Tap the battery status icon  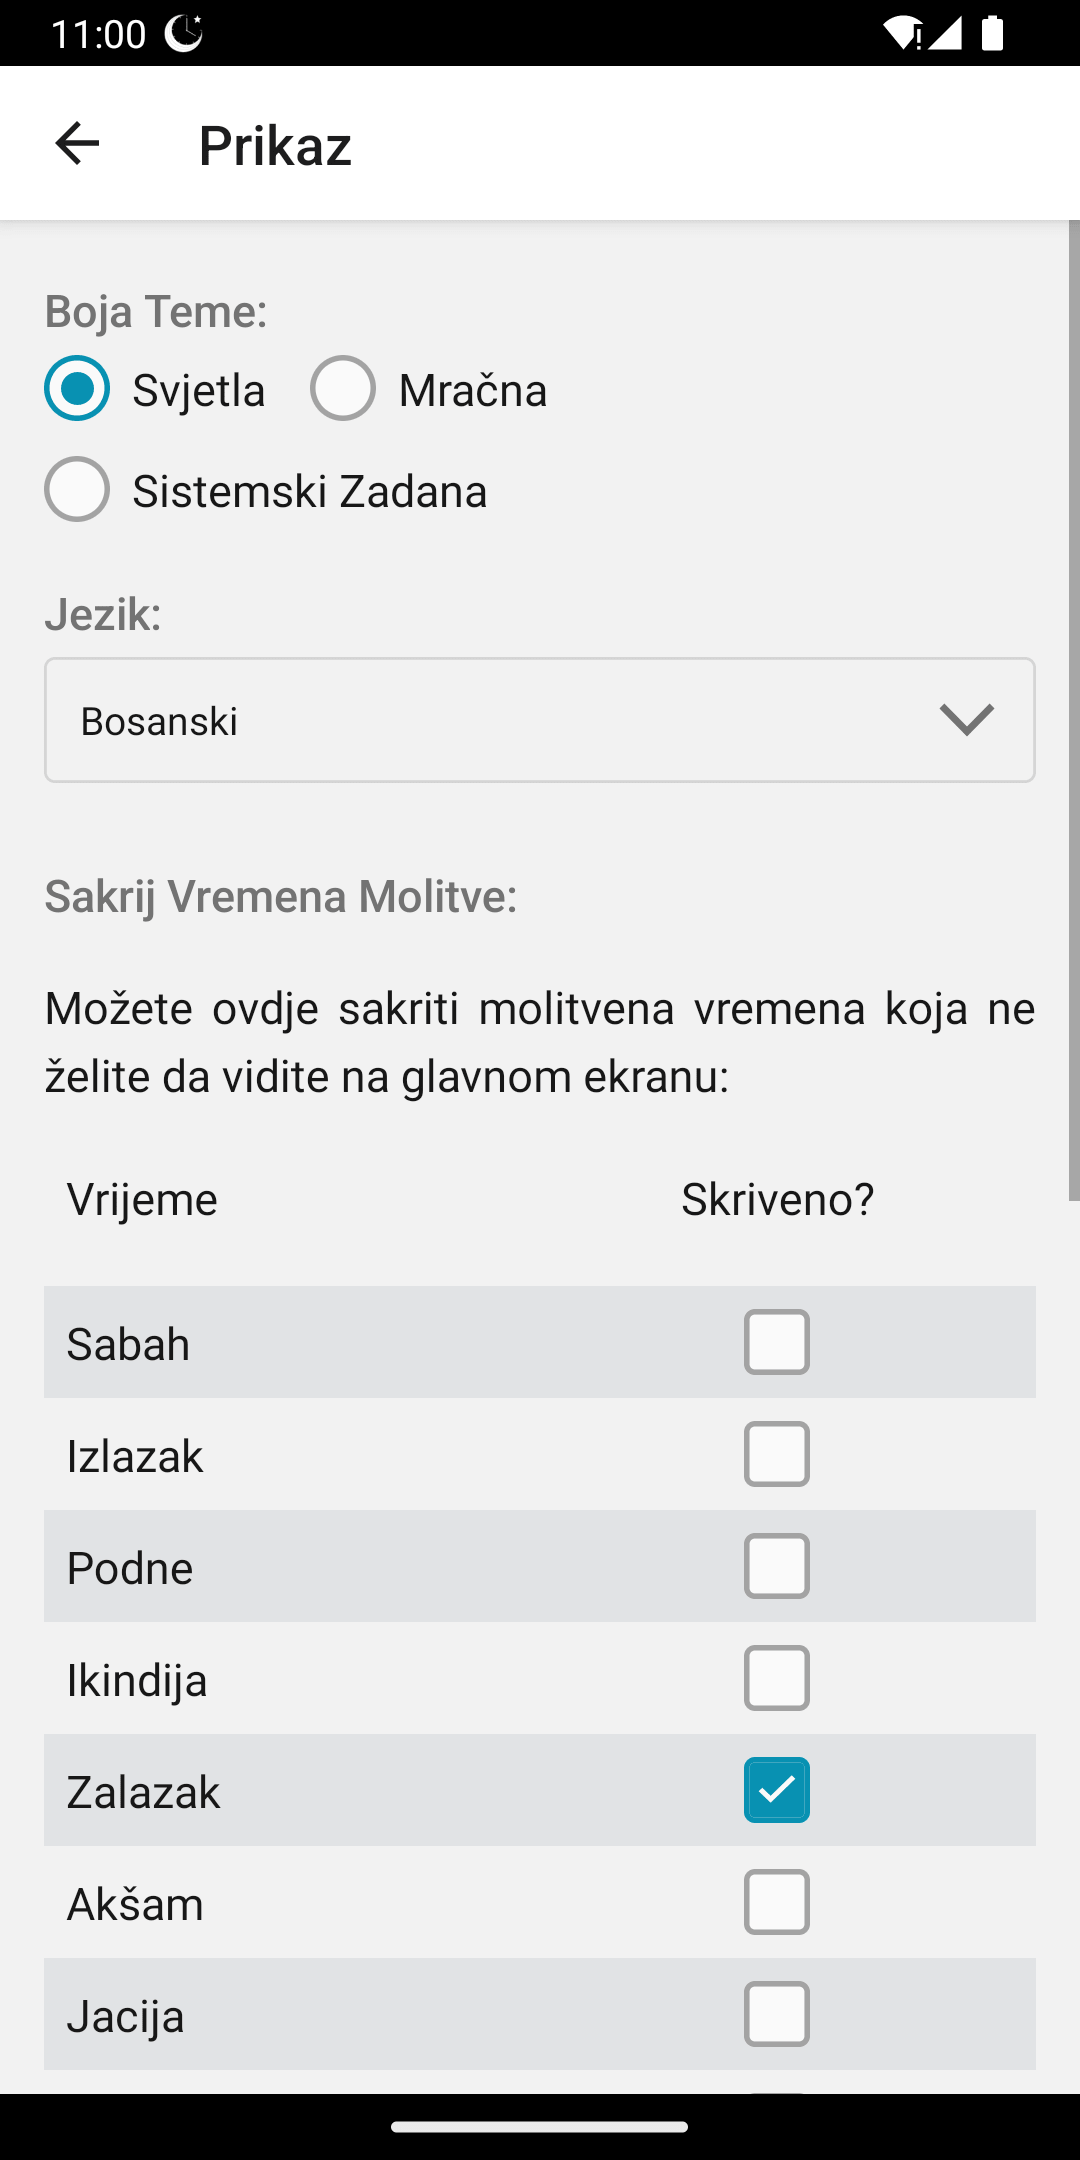click(x=992, y=33)
